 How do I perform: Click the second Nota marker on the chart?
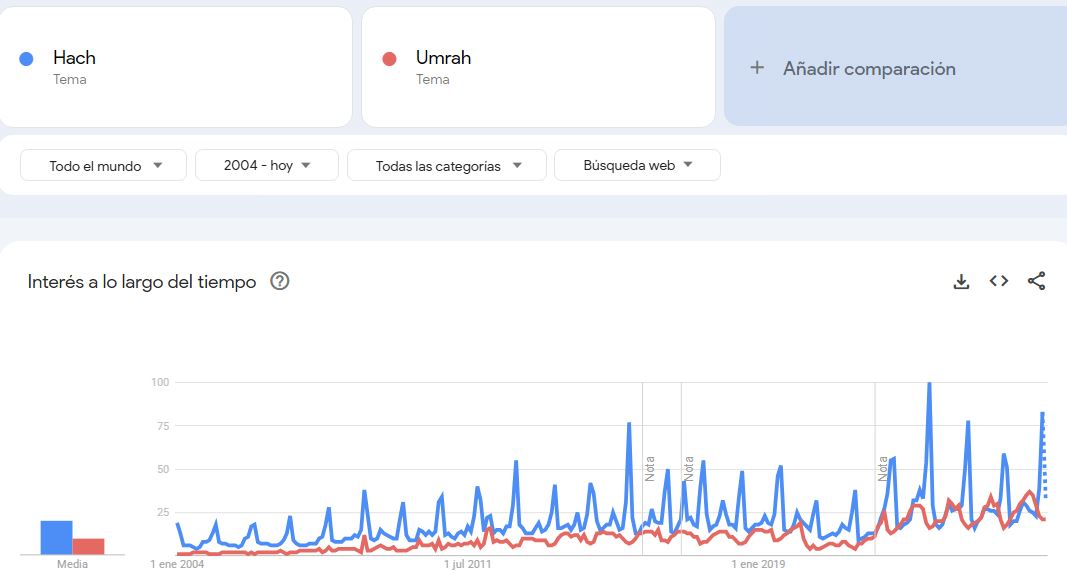point(689,469)
